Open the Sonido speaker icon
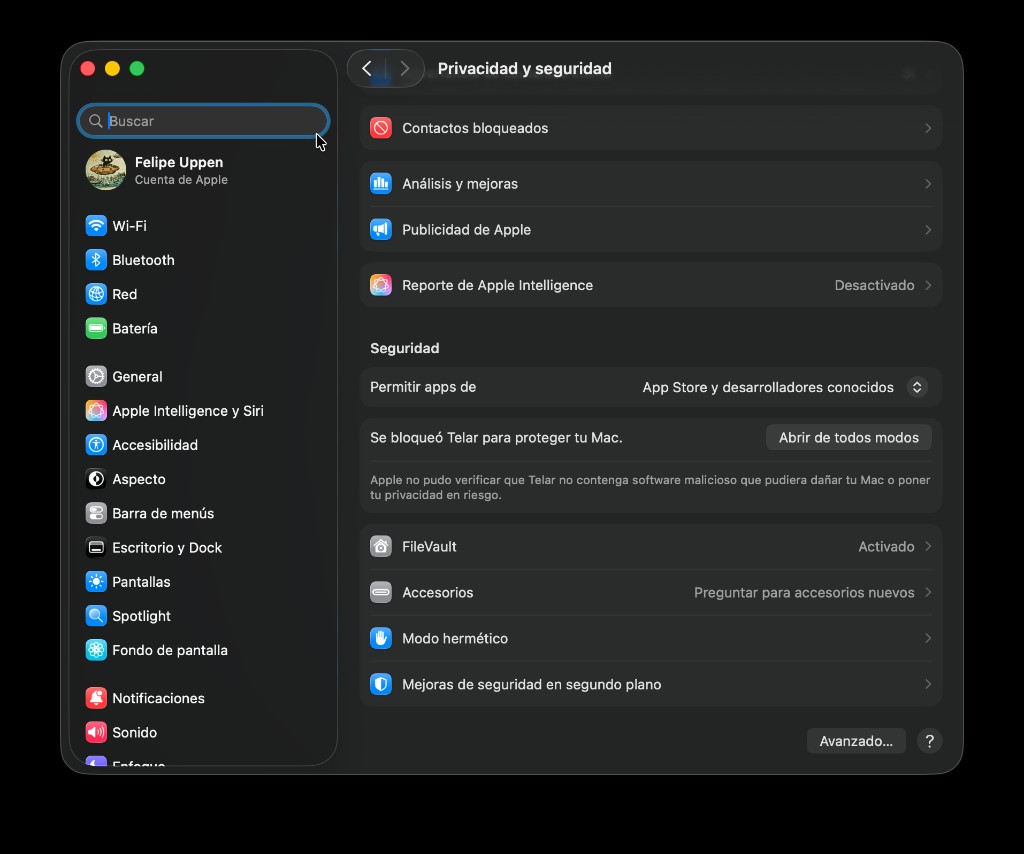 (x=96, y=733)
